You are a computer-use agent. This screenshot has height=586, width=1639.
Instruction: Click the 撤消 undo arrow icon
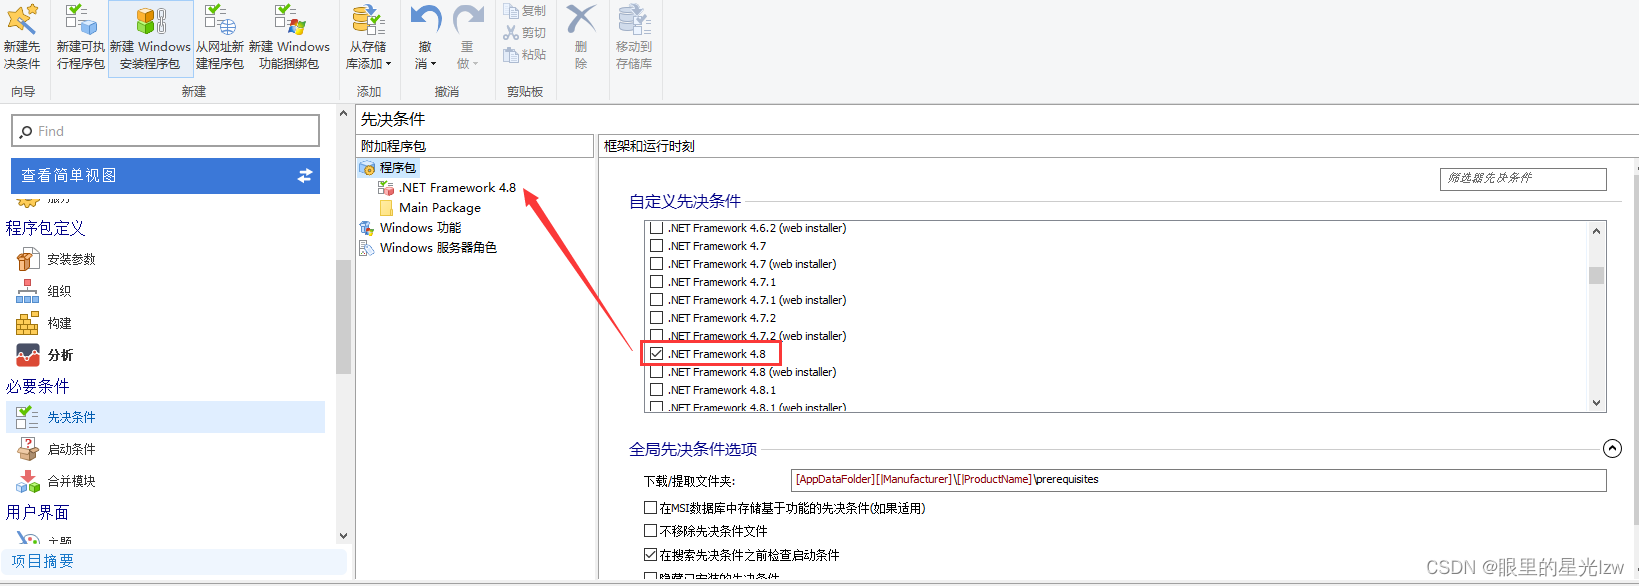pos(426,19)
